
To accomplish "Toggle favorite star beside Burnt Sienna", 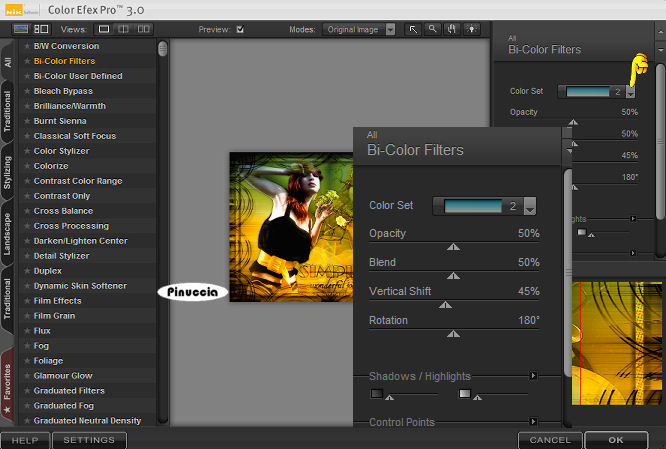I will click(27, 121).
